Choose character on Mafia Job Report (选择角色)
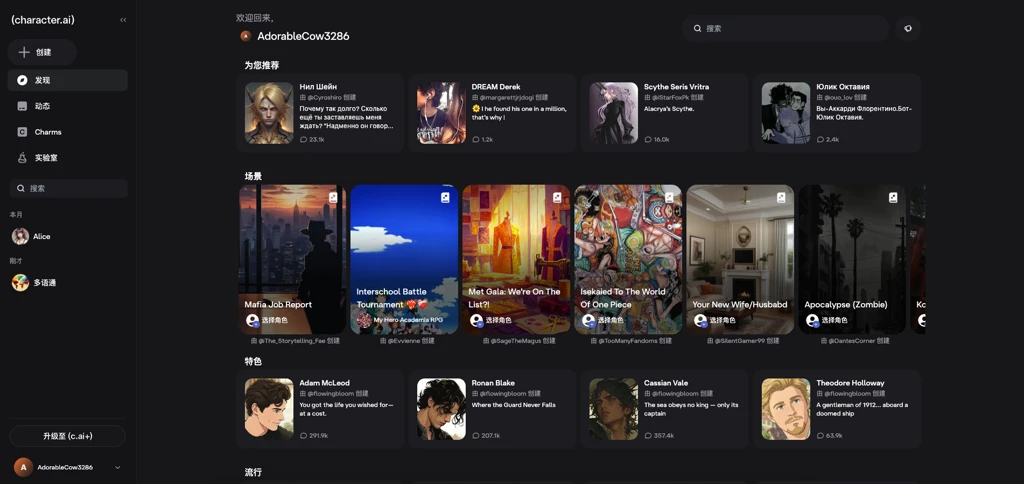1024x484 pixels. point(274,320)
